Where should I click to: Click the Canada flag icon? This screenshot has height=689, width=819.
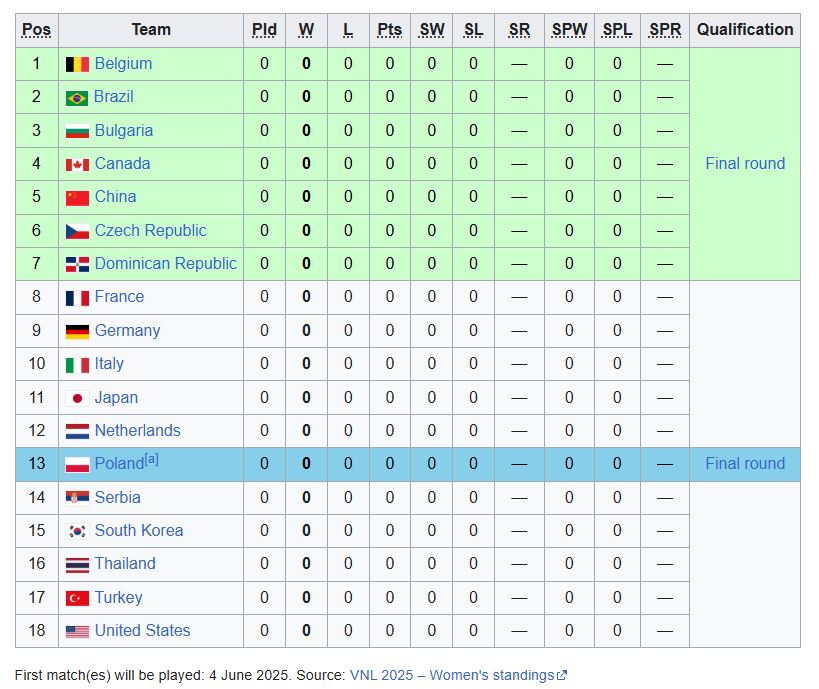click(77, 165)
